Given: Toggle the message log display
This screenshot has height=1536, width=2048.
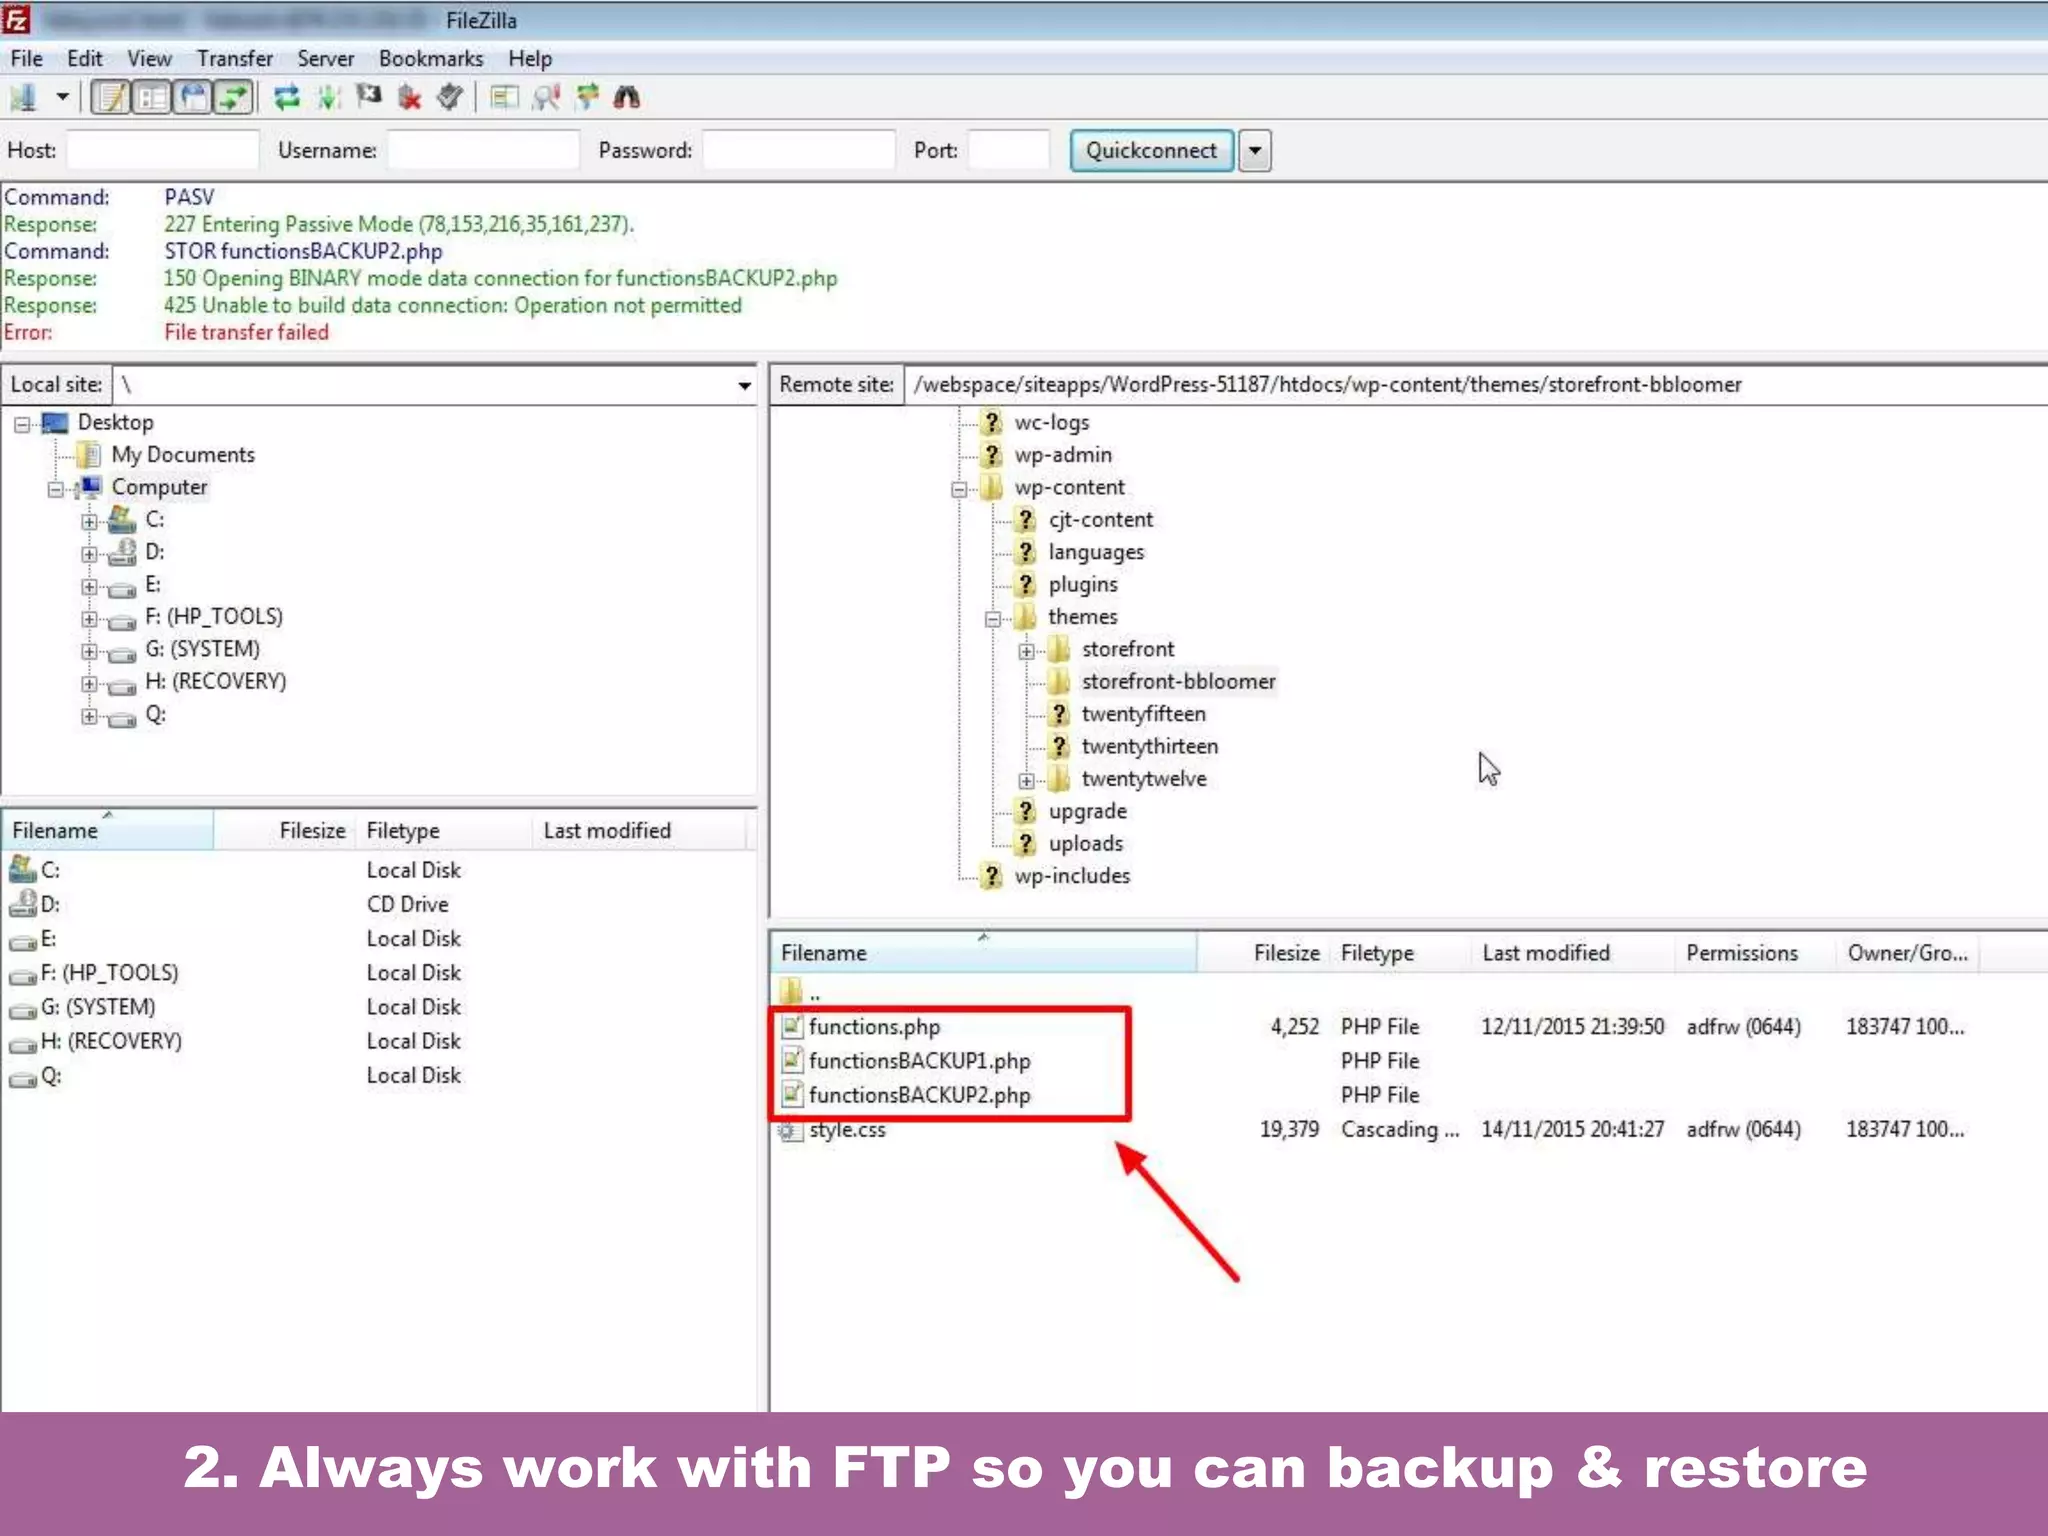Looking at the screenshot, I should coord(110,97).
